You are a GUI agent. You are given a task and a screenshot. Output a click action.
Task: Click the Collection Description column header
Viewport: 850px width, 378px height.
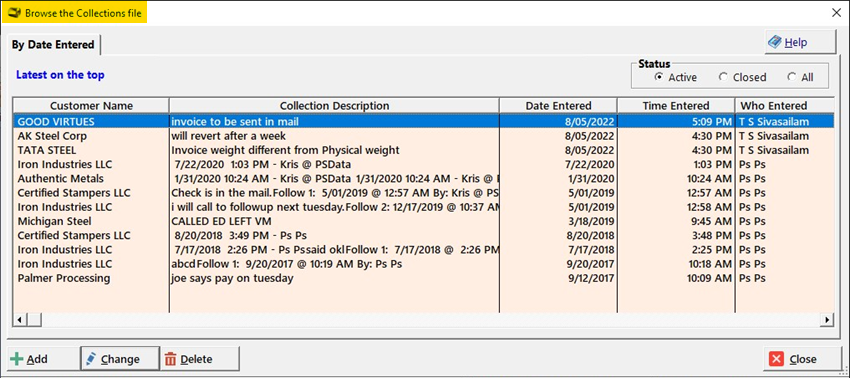tap(334, 106)
